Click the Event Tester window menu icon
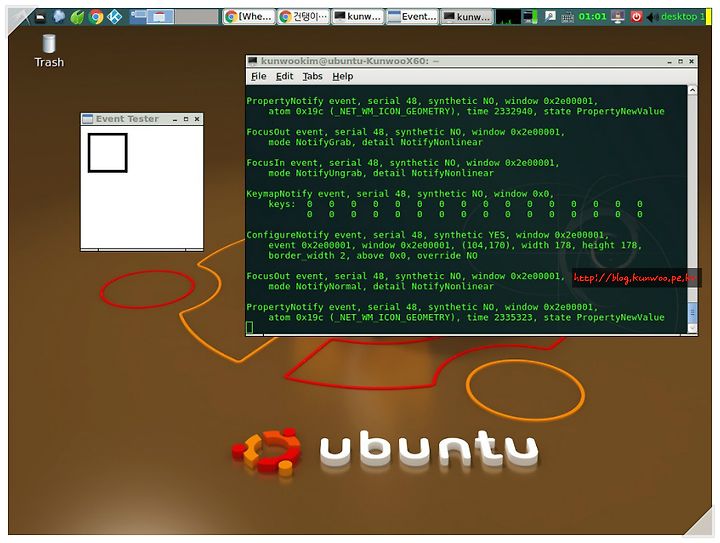Screen dimensions: 720x543 click(x=87, y=119)
